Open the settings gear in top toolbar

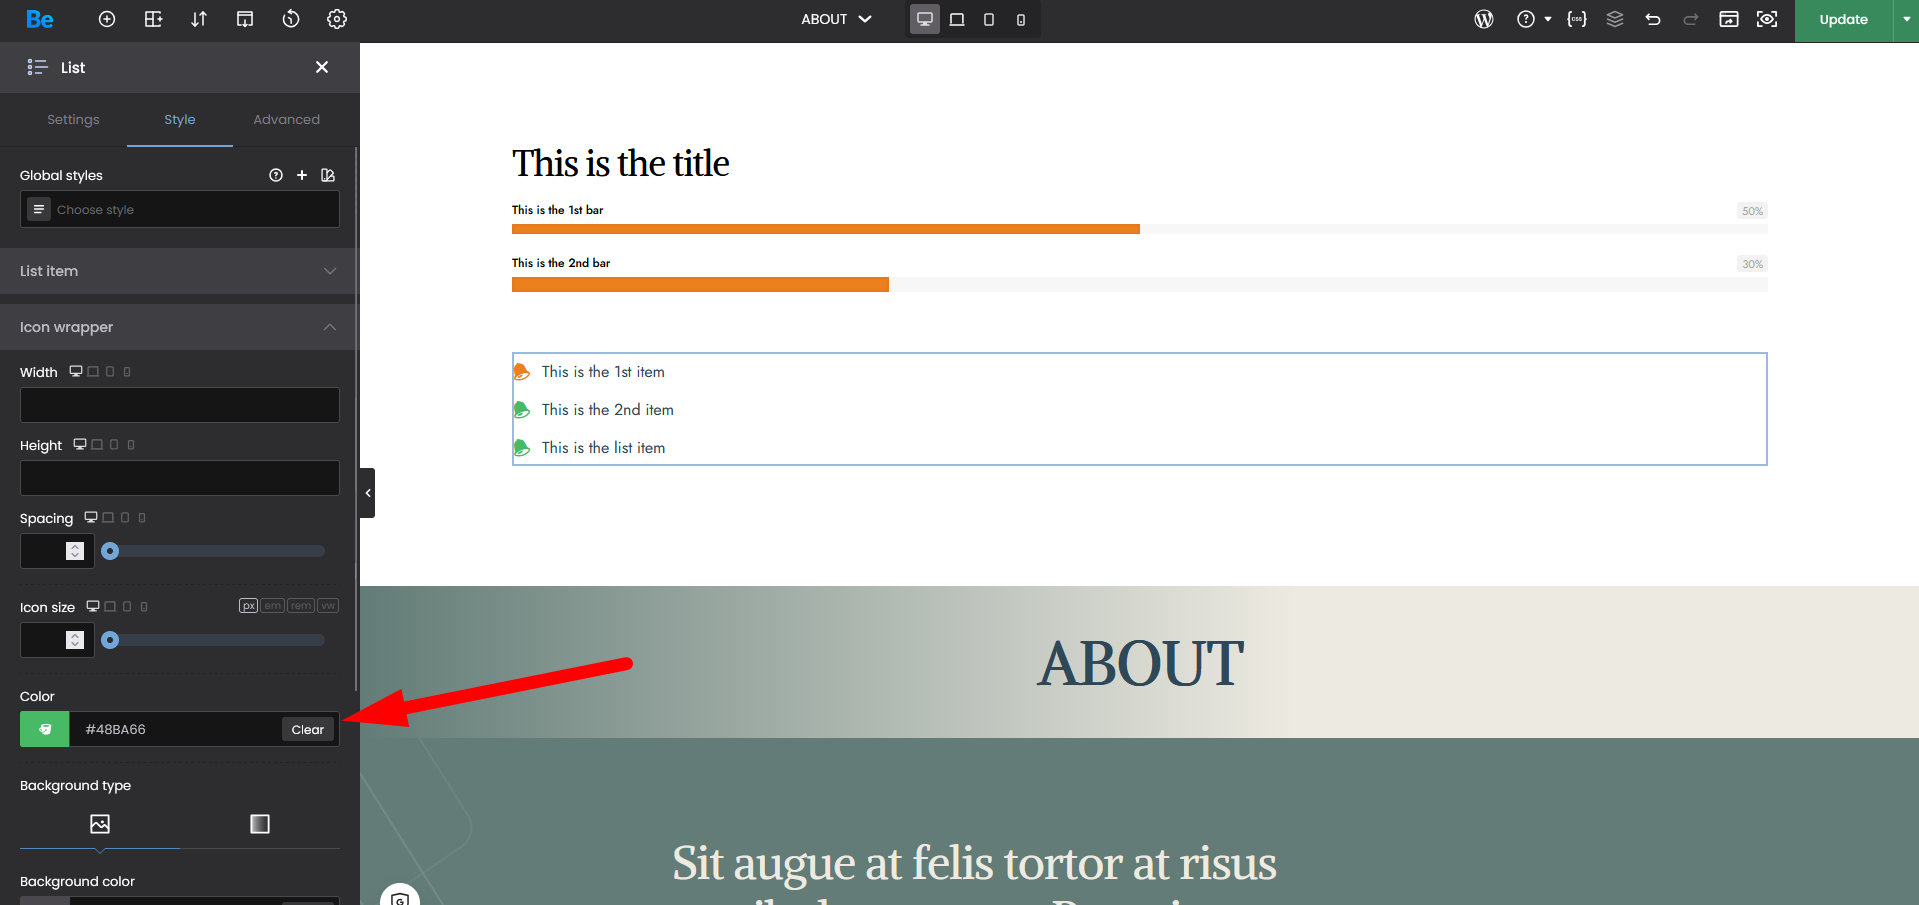click(337, 19)
